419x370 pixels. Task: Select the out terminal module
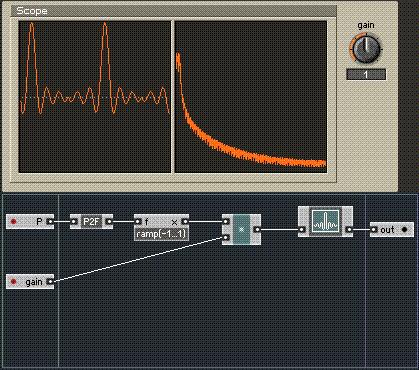[392, 230]
